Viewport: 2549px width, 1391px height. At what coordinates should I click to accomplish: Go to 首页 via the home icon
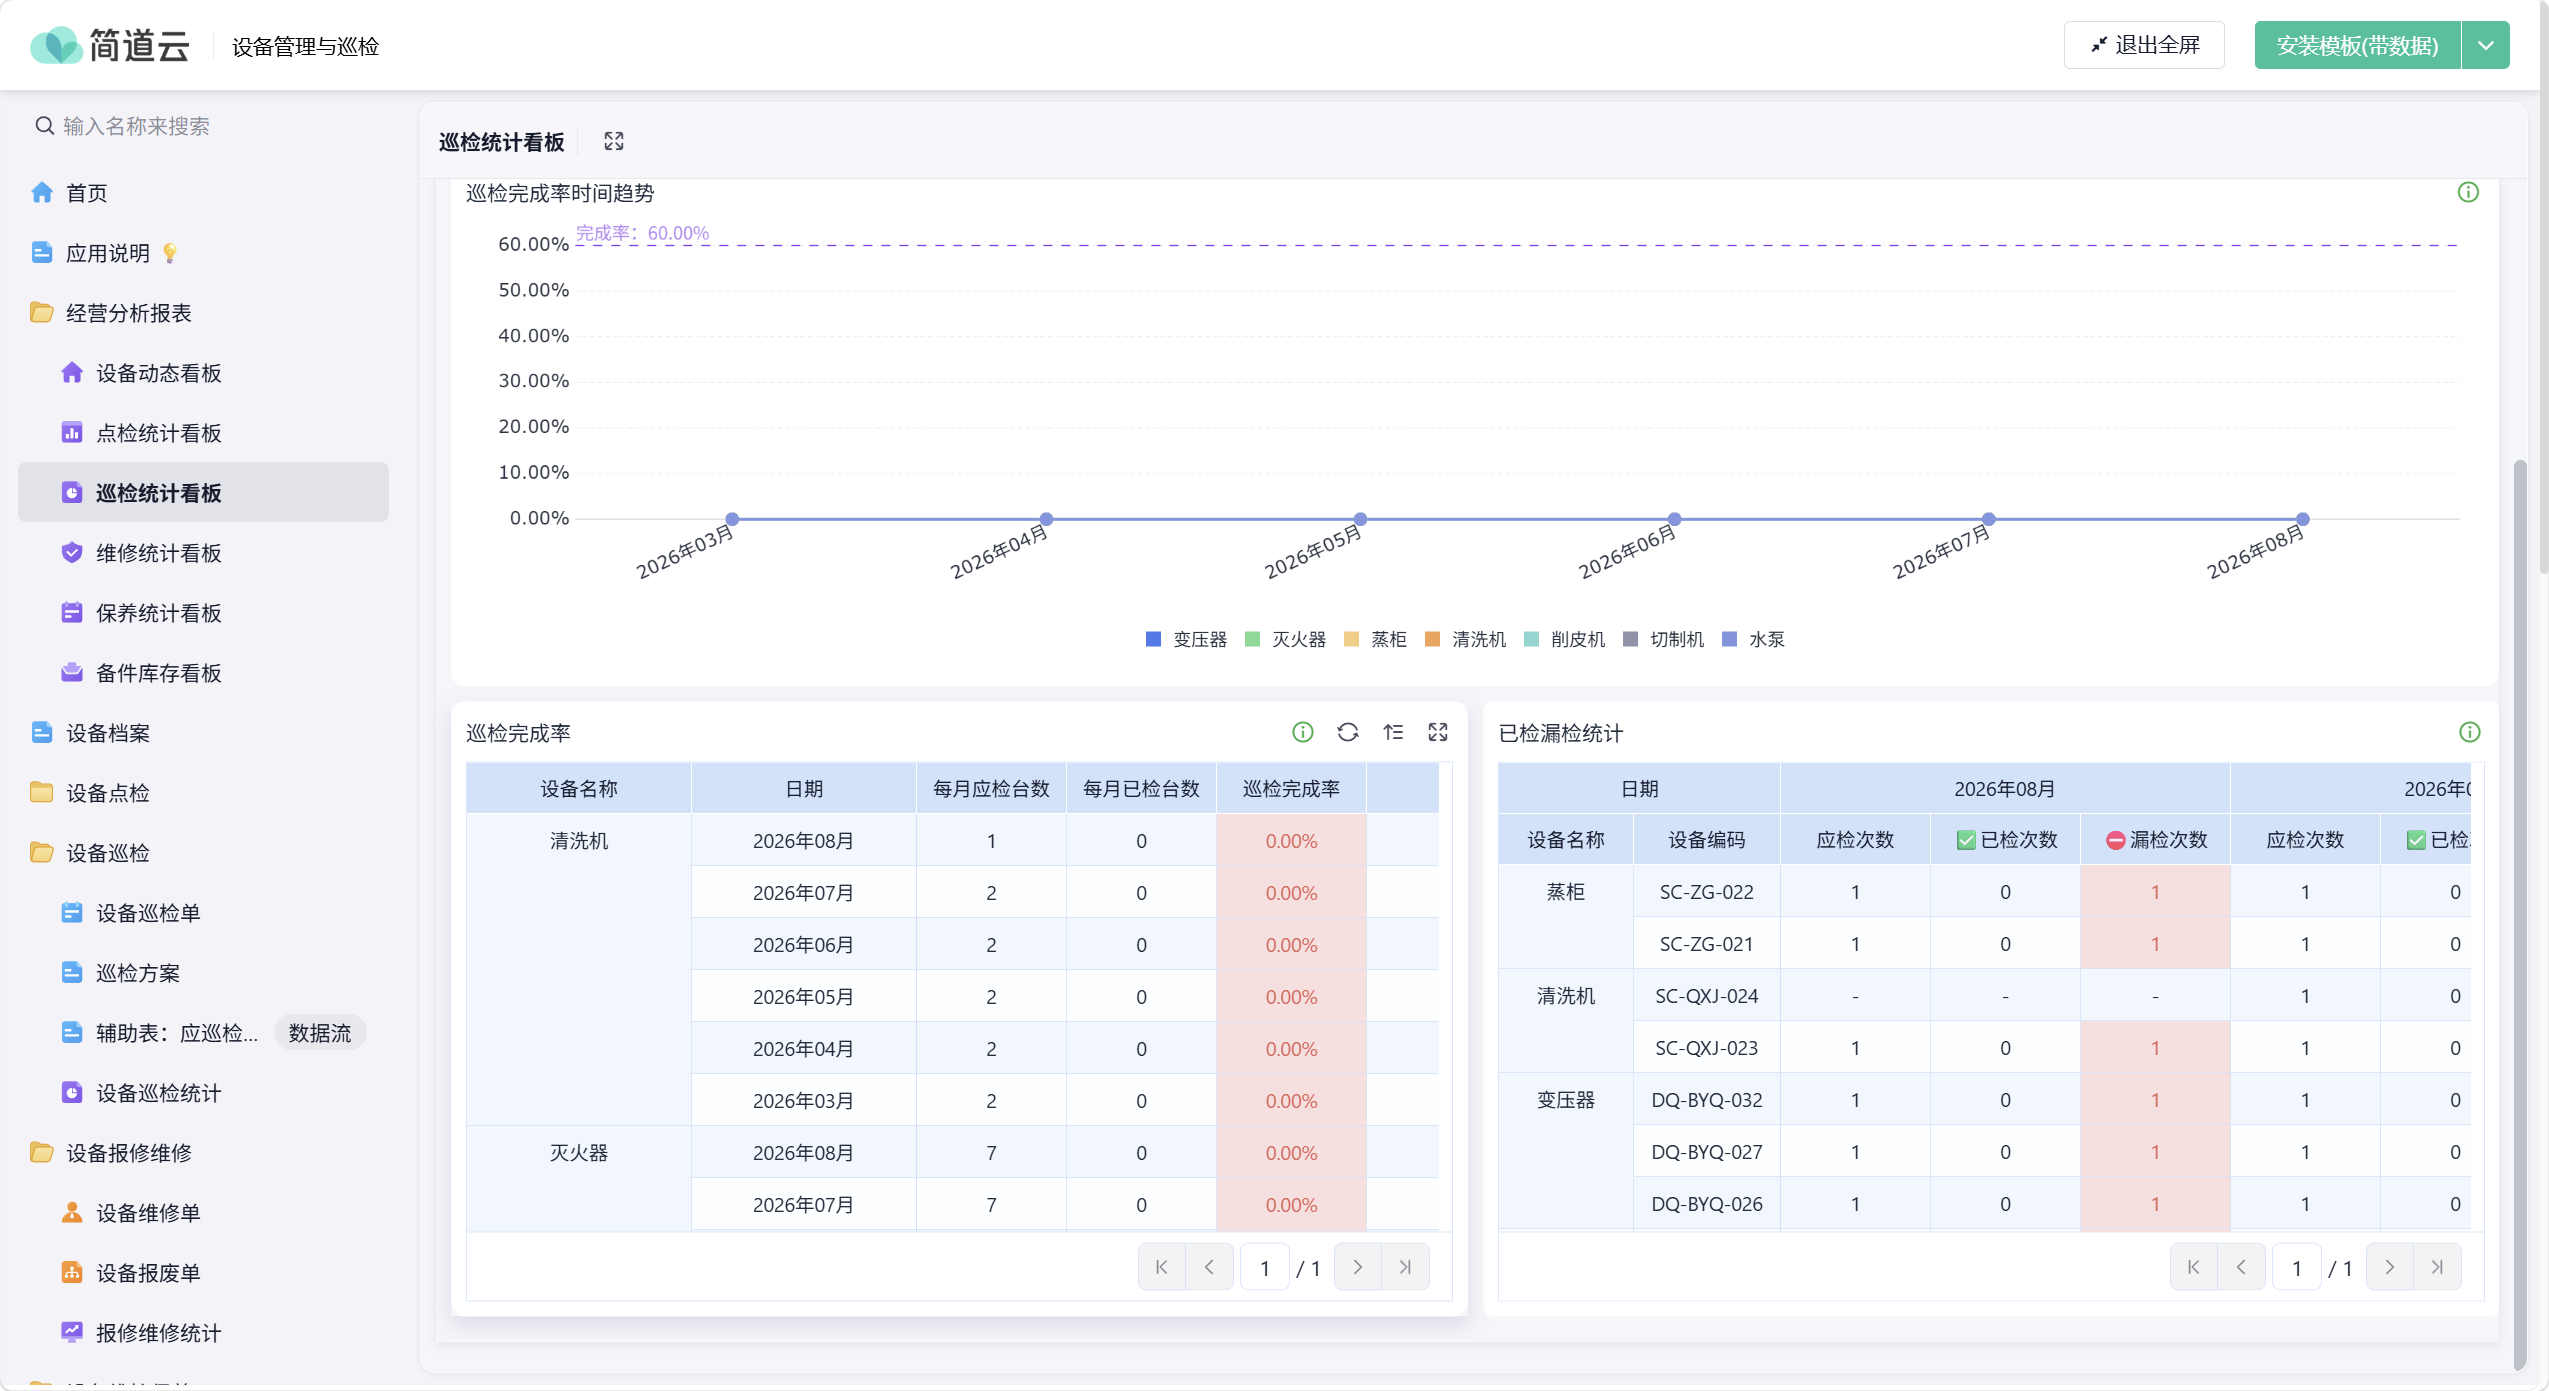pyautogui.click(x=42, y=192)
